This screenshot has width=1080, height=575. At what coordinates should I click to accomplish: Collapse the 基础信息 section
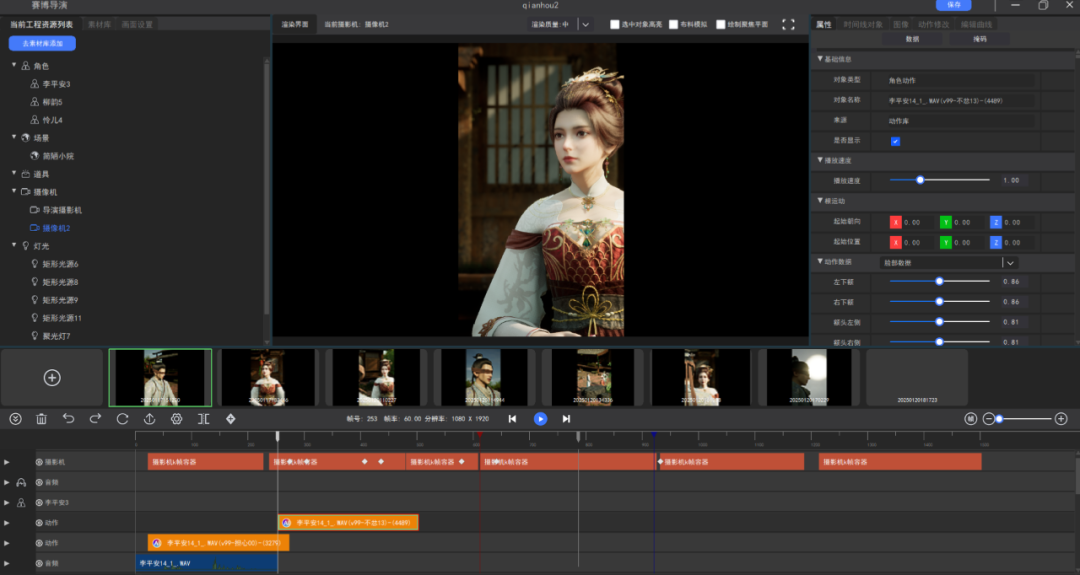820,59
